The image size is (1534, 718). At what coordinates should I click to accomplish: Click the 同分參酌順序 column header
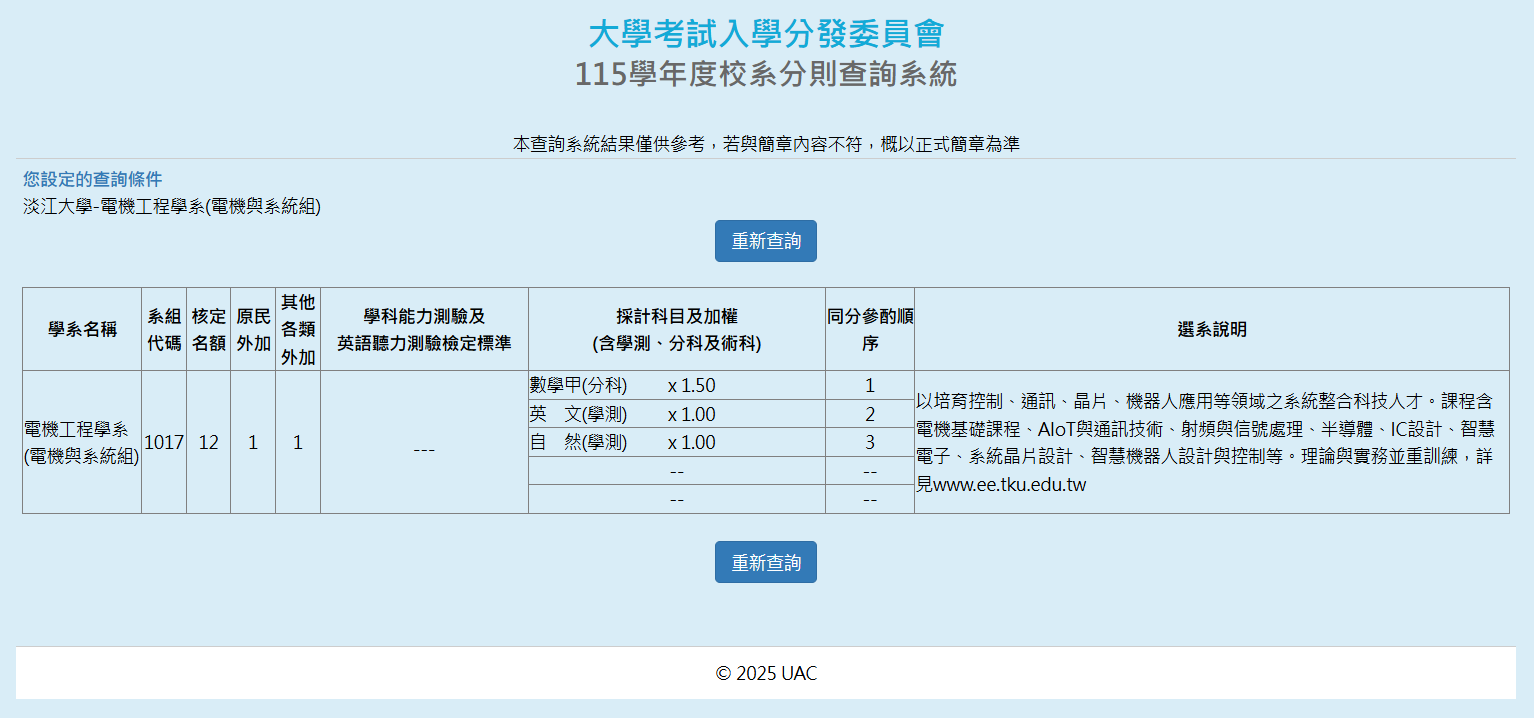point(869,329)
